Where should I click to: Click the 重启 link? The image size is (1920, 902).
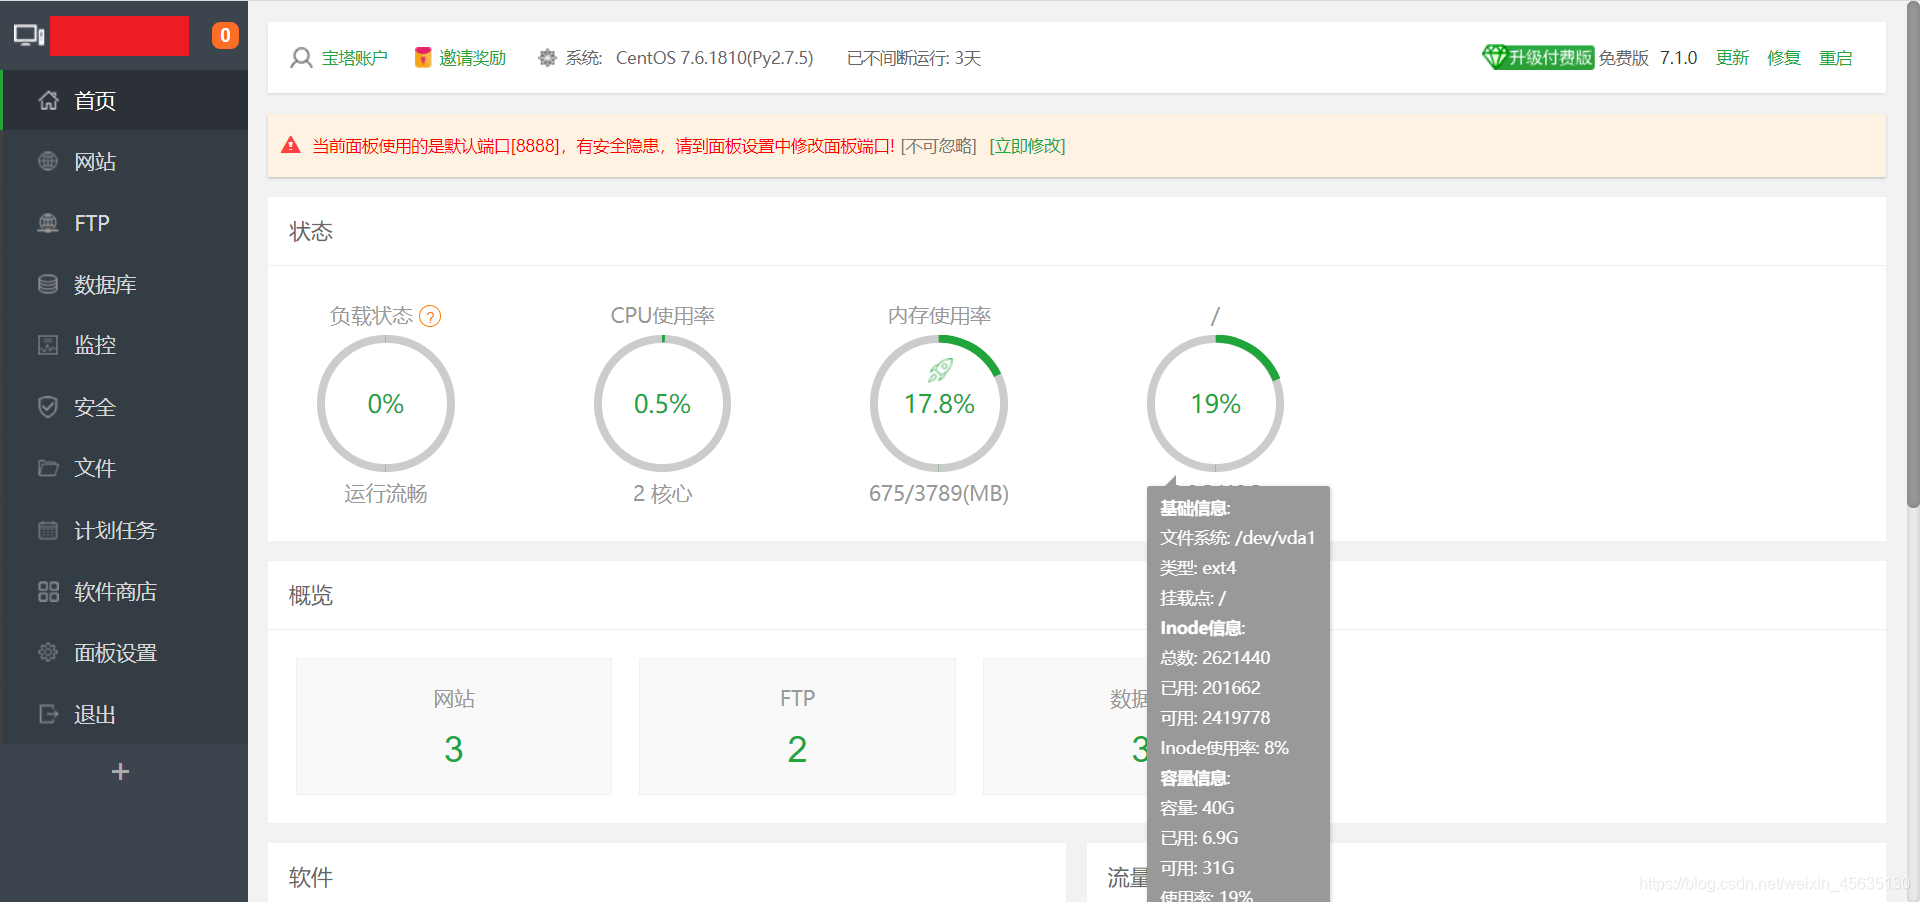coord(1835,58)
